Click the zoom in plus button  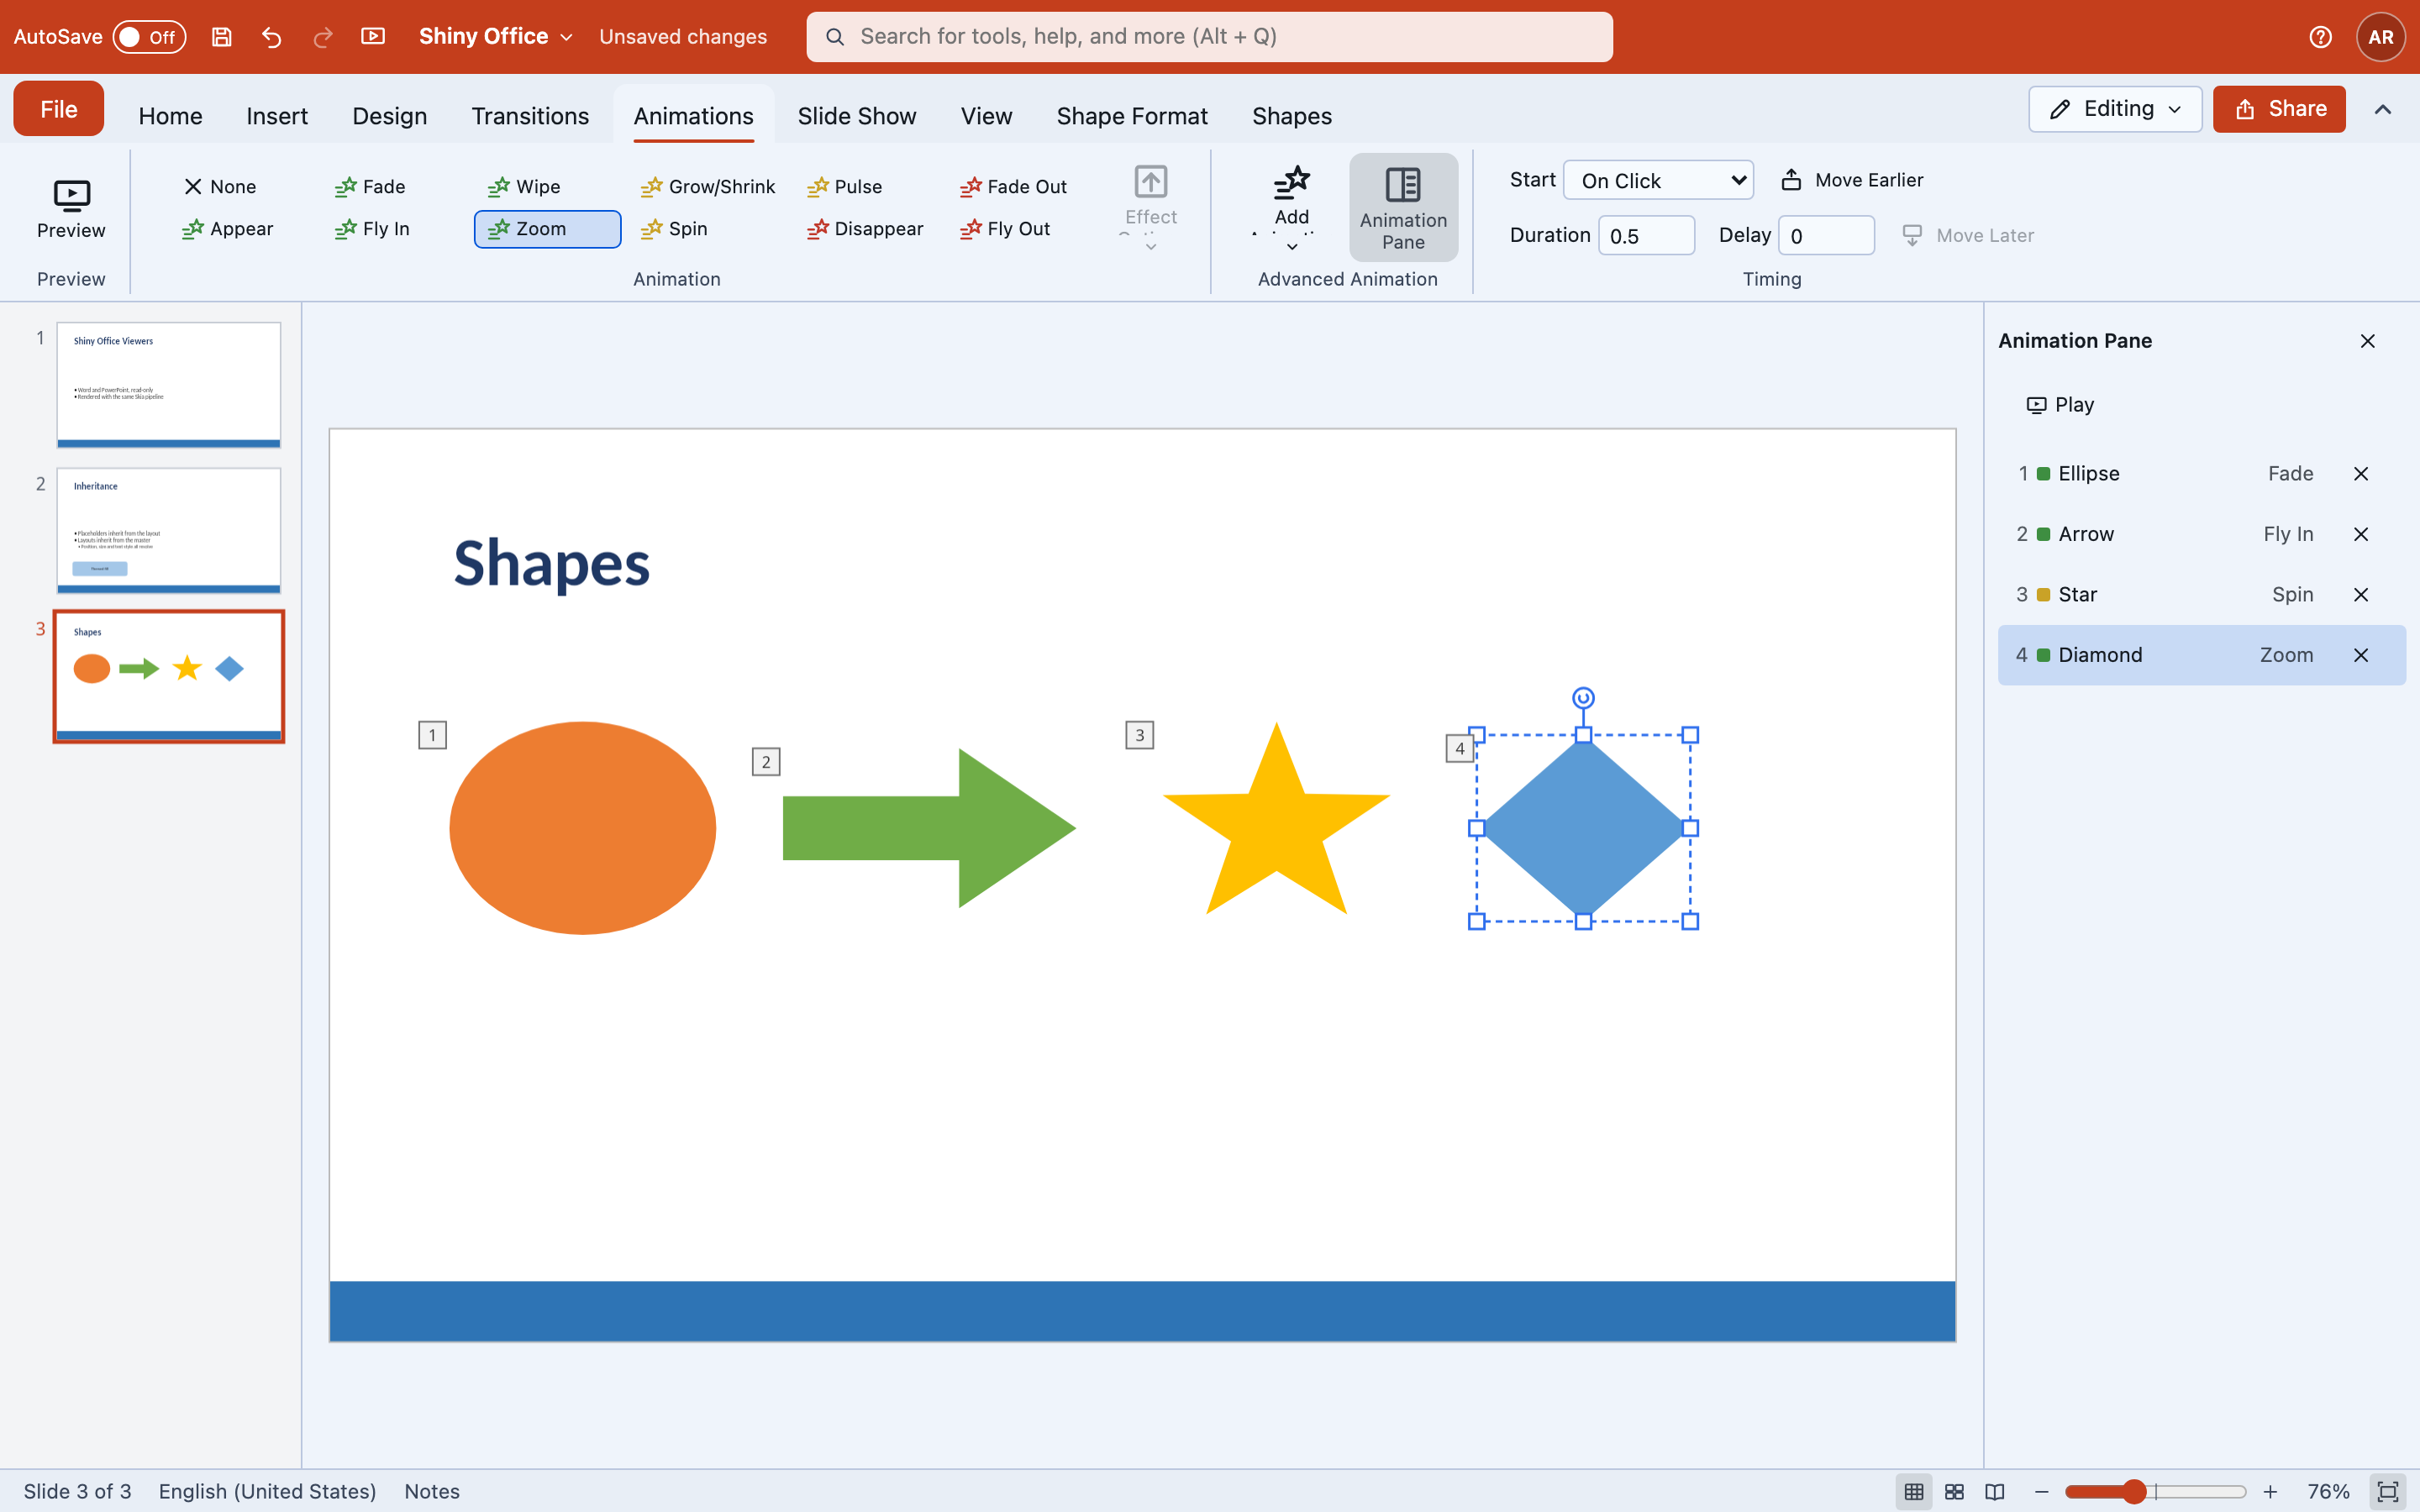pos(2270,1491)
